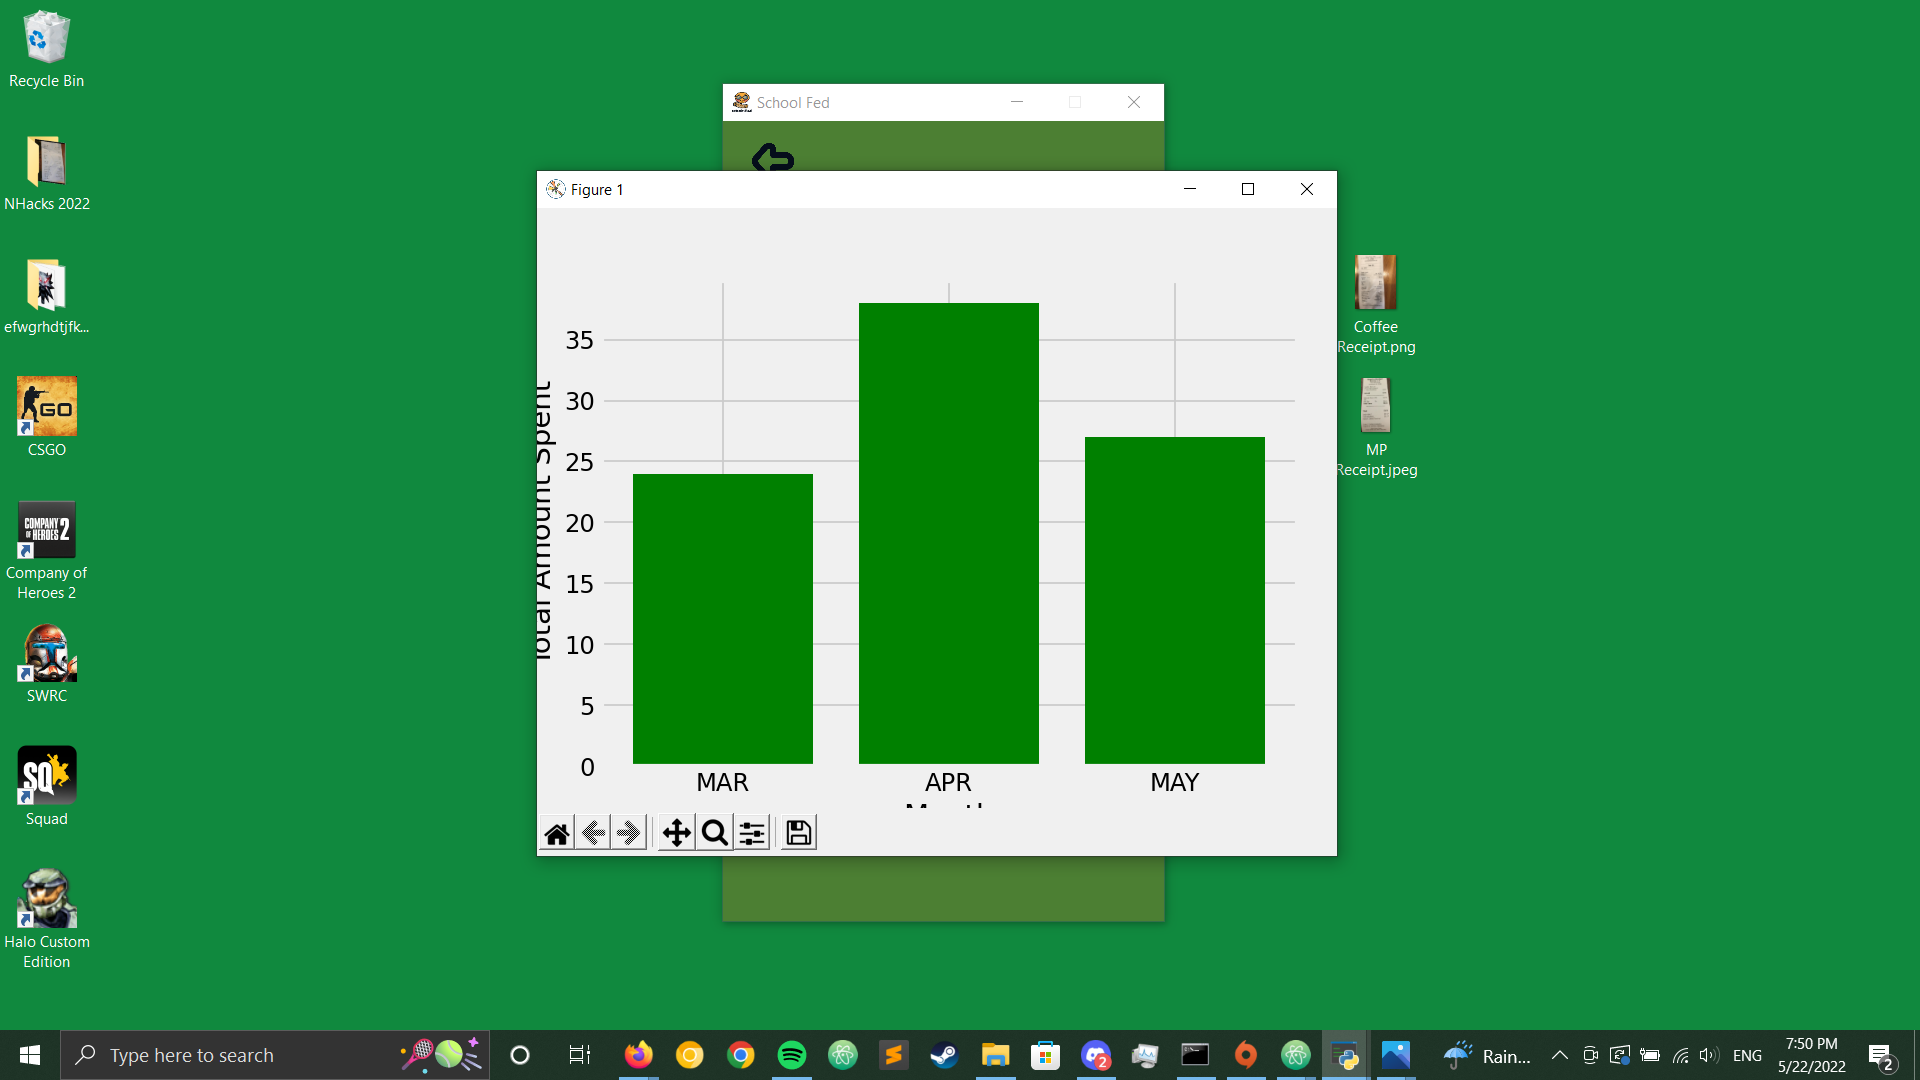This screenshot has width=1920, height=1080.
Task: Open the notification center icon
Action: (1880, 1055)
